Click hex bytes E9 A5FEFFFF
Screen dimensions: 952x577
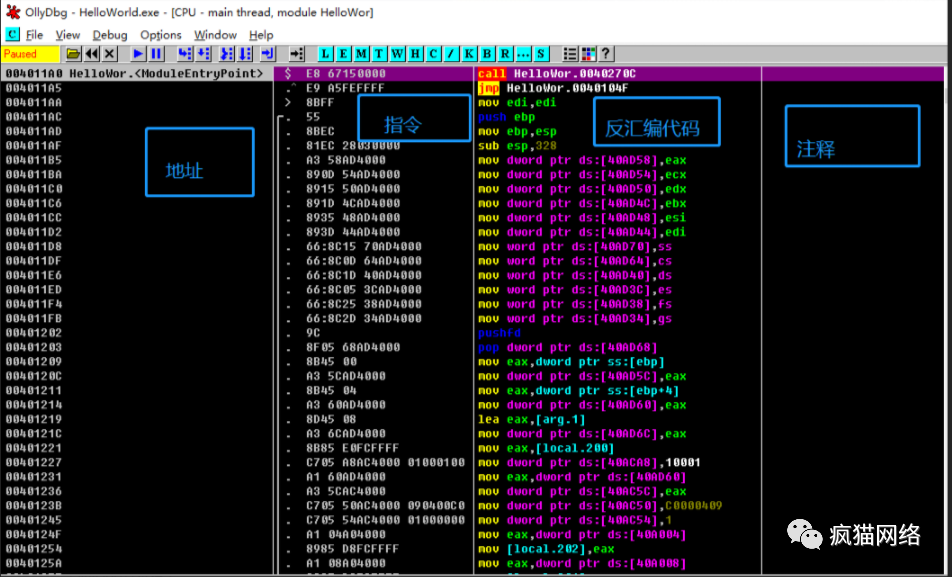point(345,88)
